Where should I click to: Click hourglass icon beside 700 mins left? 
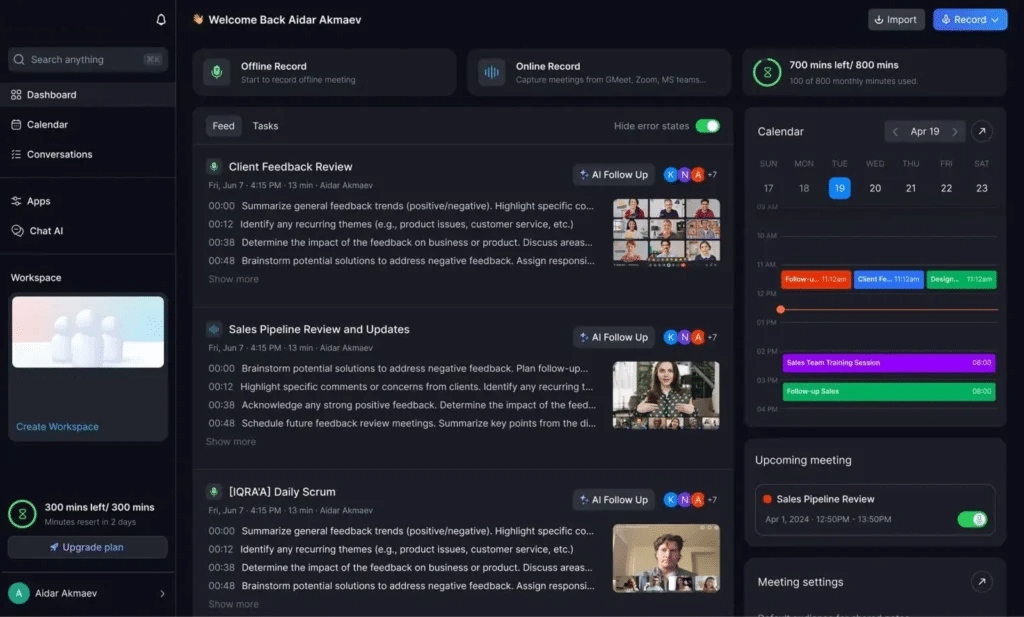pos(767,72)
